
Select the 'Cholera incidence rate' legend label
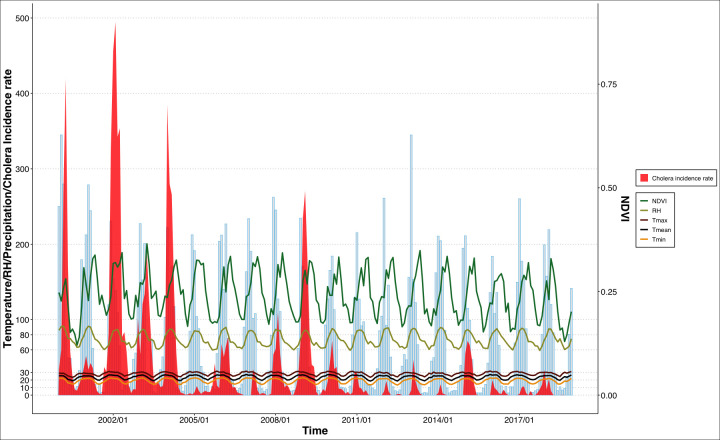682,178
